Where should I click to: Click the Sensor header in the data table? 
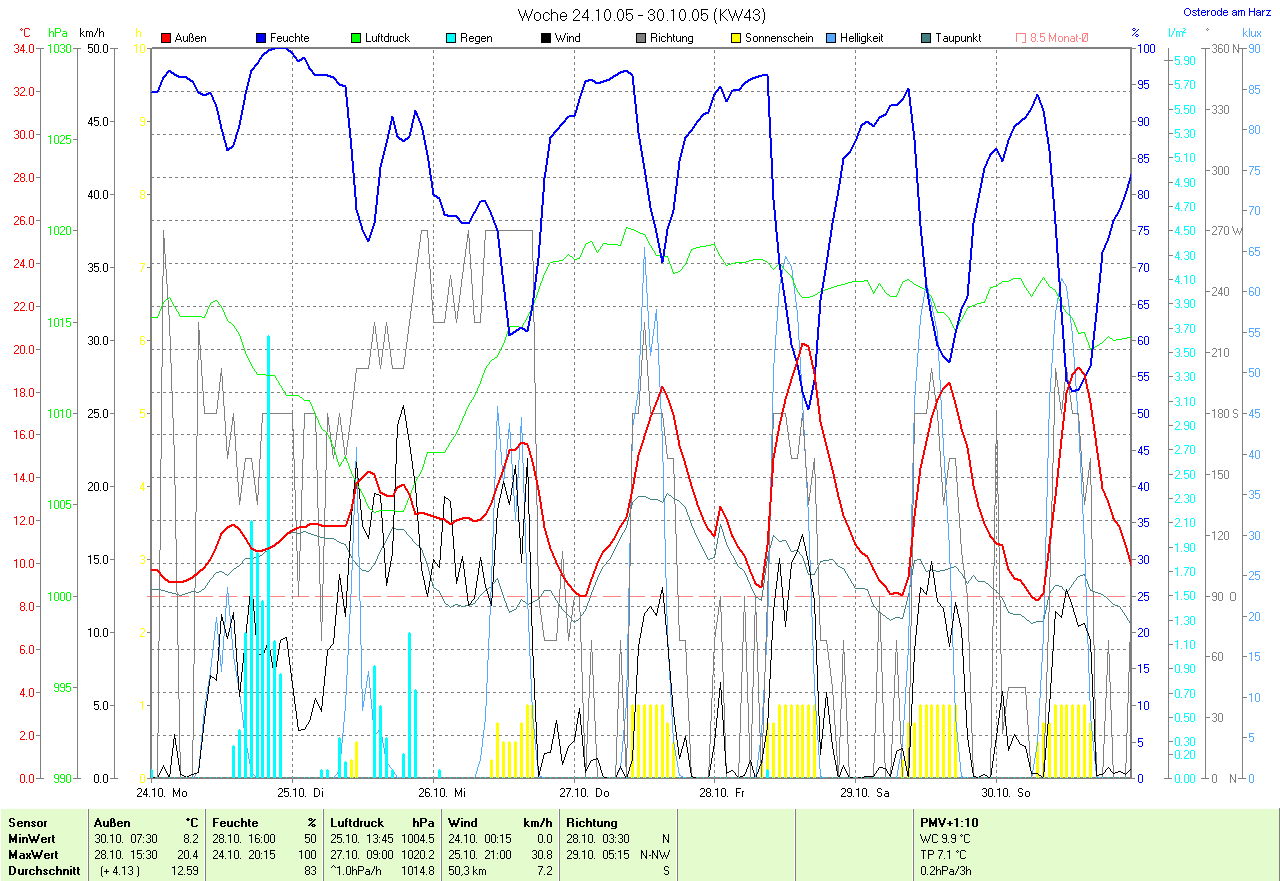pos(28,823)
